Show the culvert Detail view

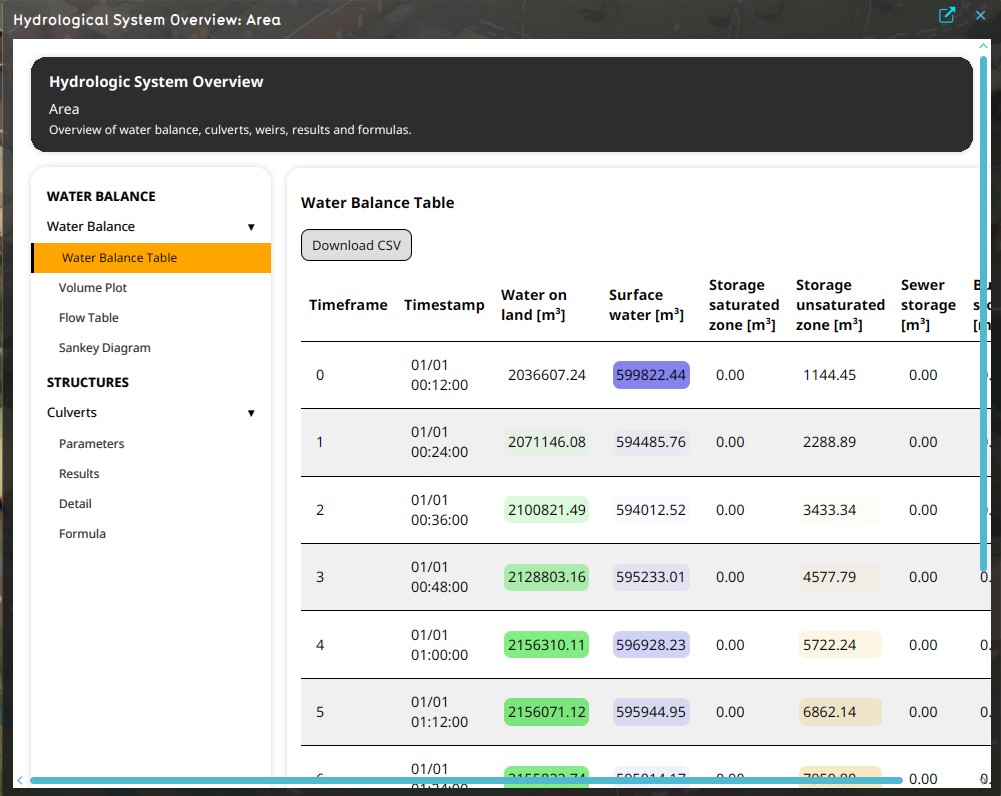(74, 503)
